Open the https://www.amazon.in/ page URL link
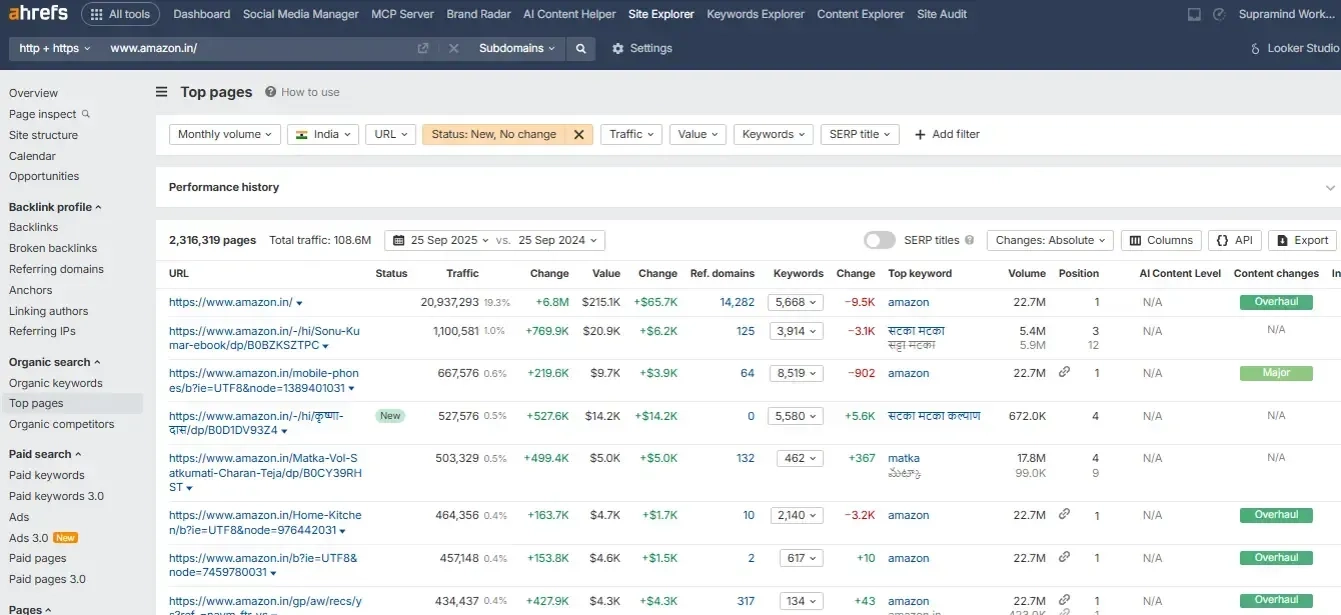This screenshot has width=1341, height=615. (x=230, y=302)
